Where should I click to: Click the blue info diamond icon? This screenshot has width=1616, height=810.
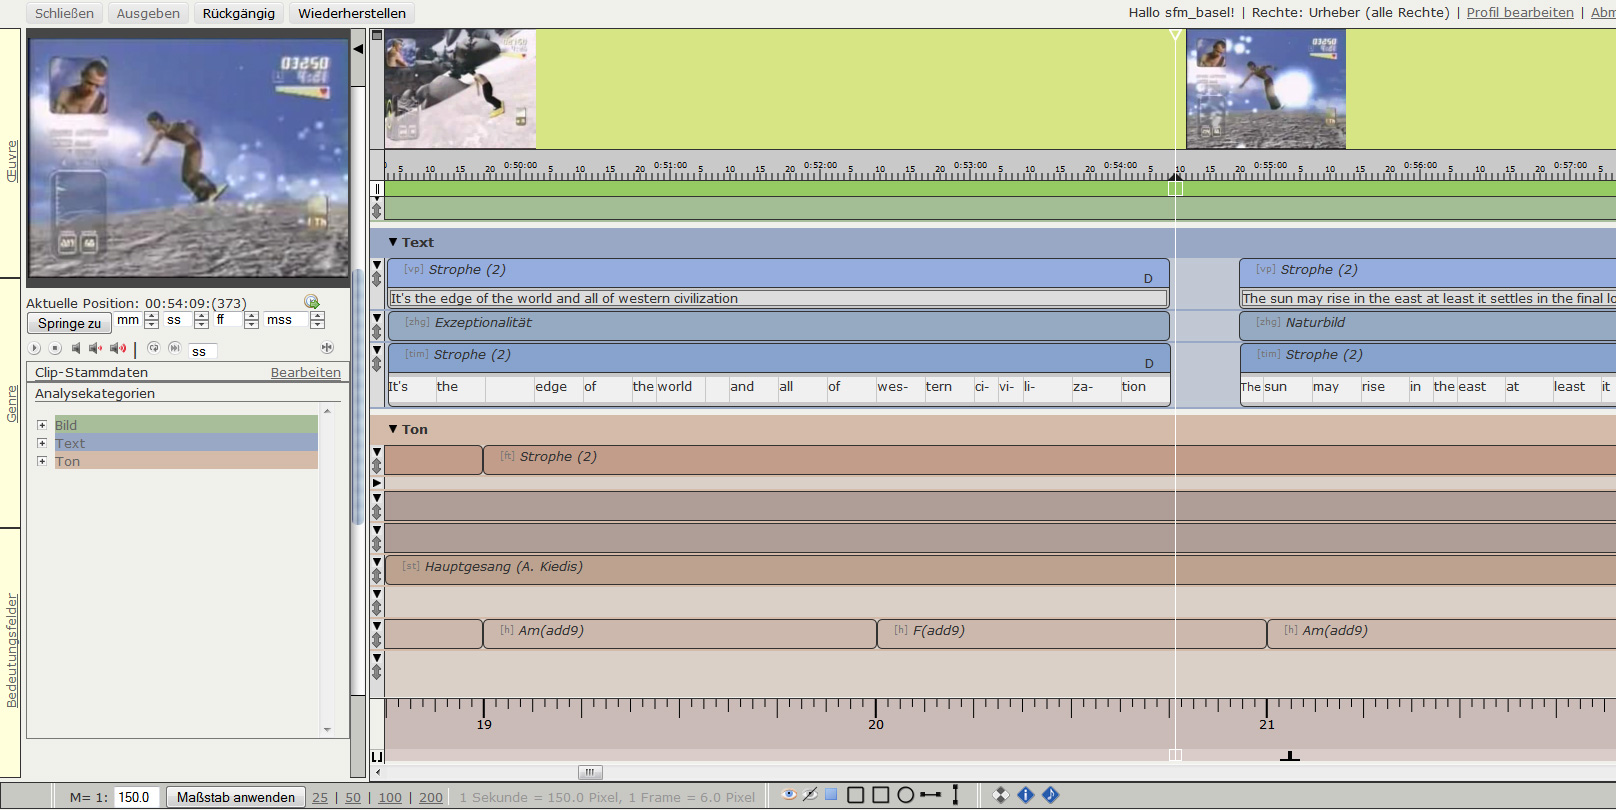pos(1026,795)
